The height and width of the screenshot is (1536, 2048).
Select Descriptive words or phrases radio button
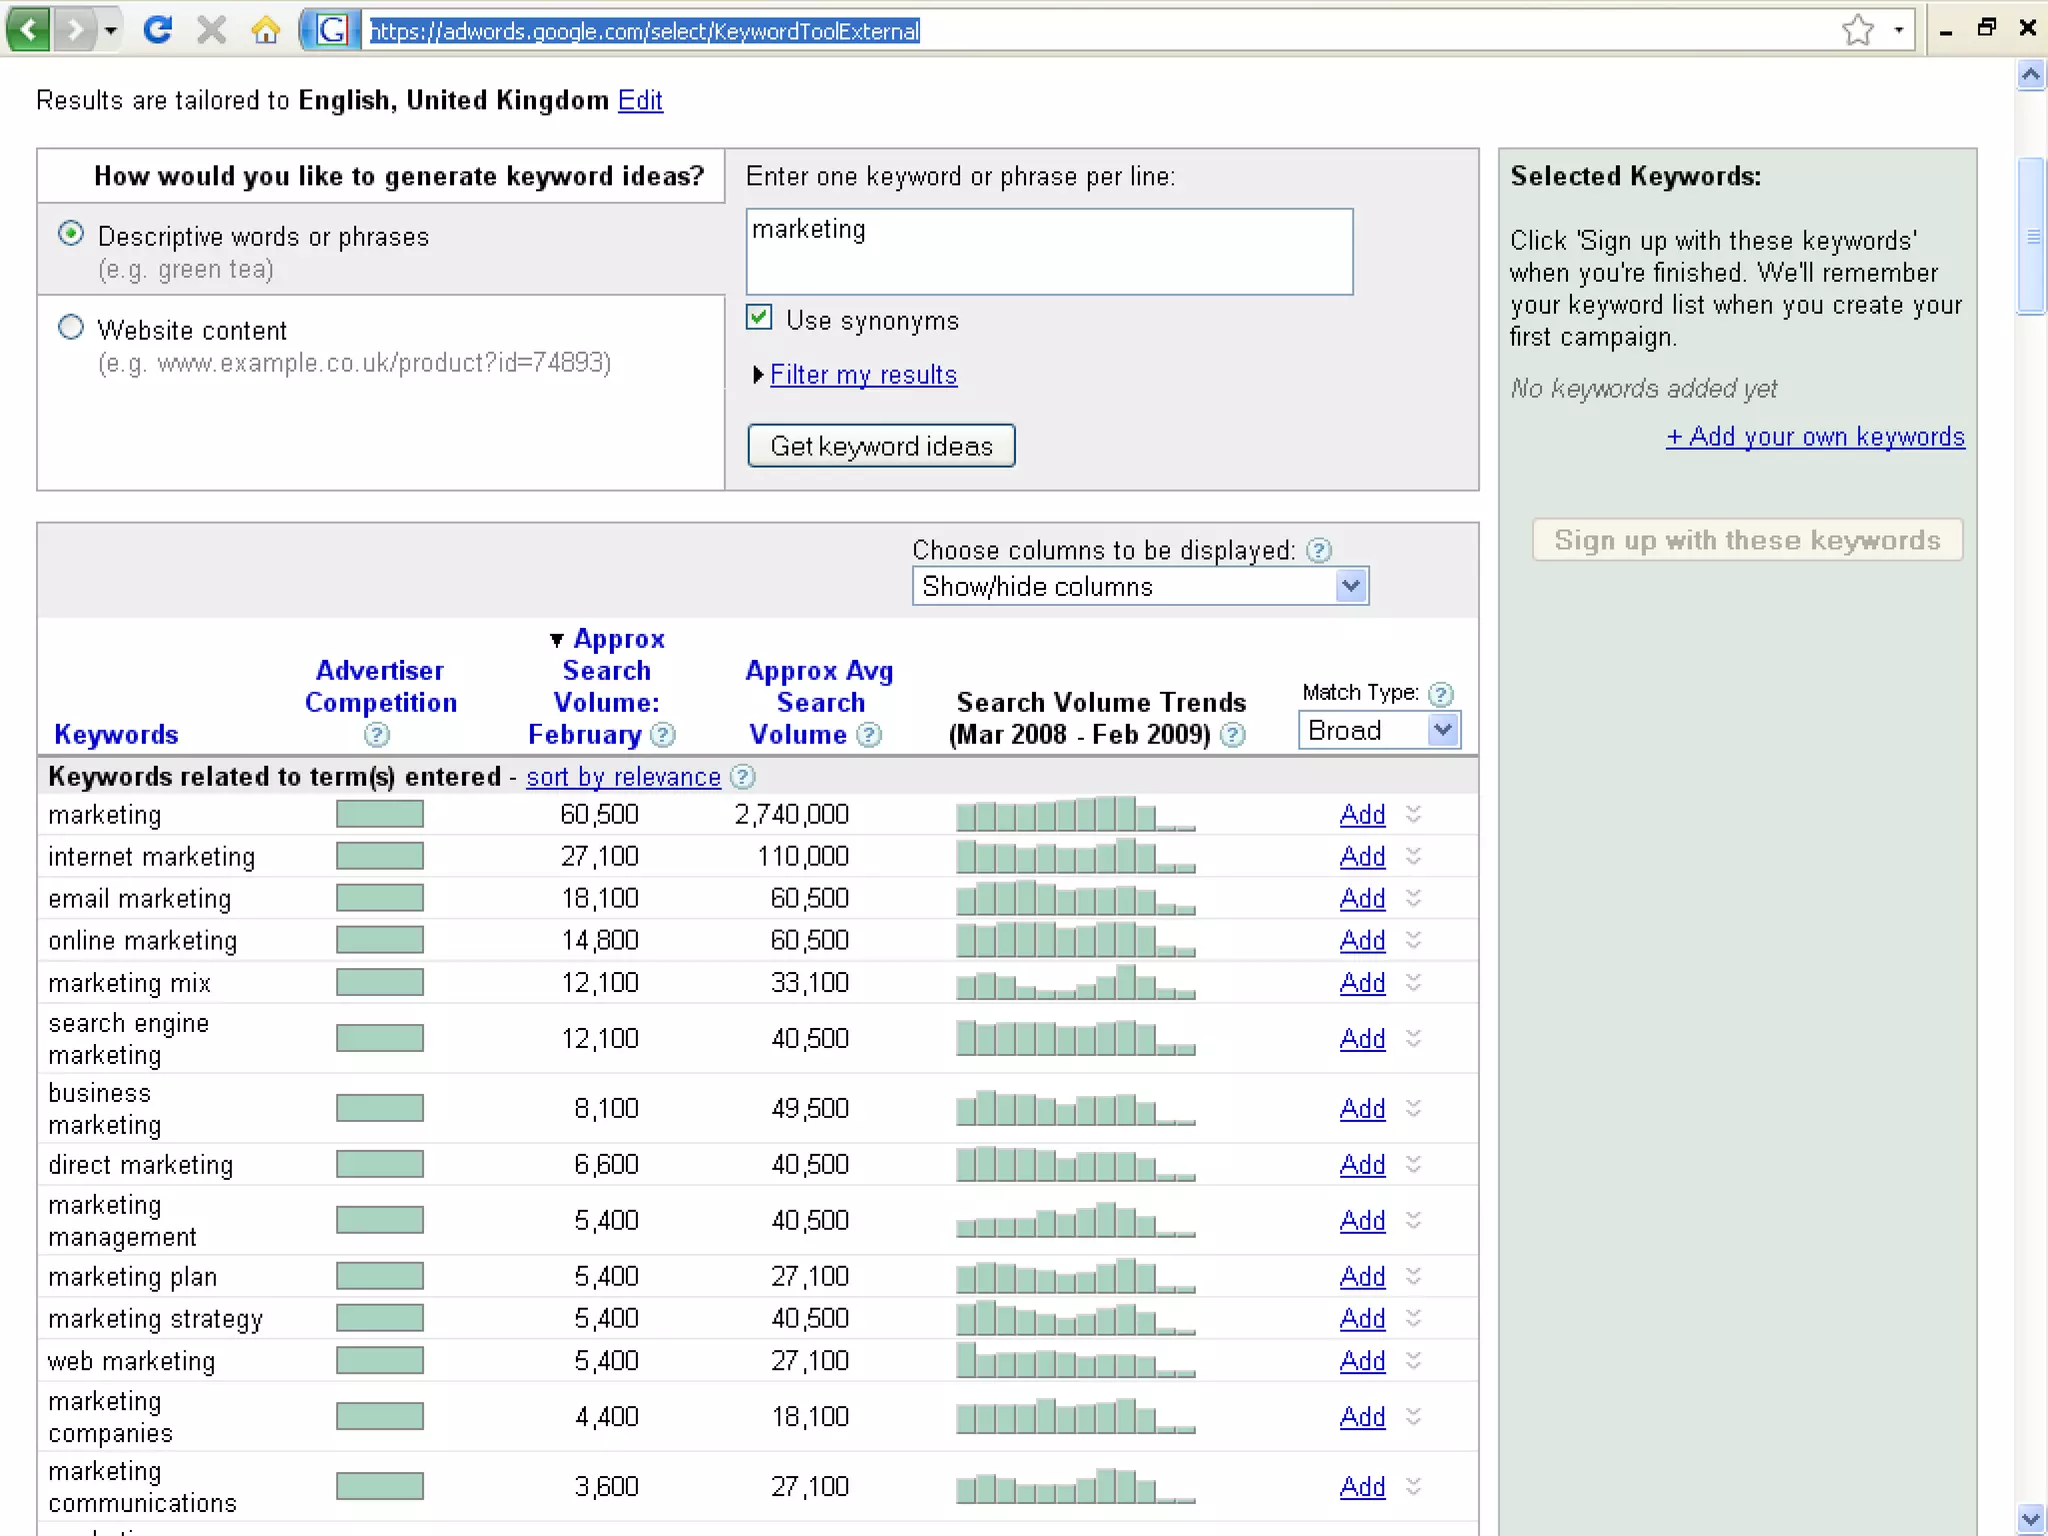click(x=71, y=234)
